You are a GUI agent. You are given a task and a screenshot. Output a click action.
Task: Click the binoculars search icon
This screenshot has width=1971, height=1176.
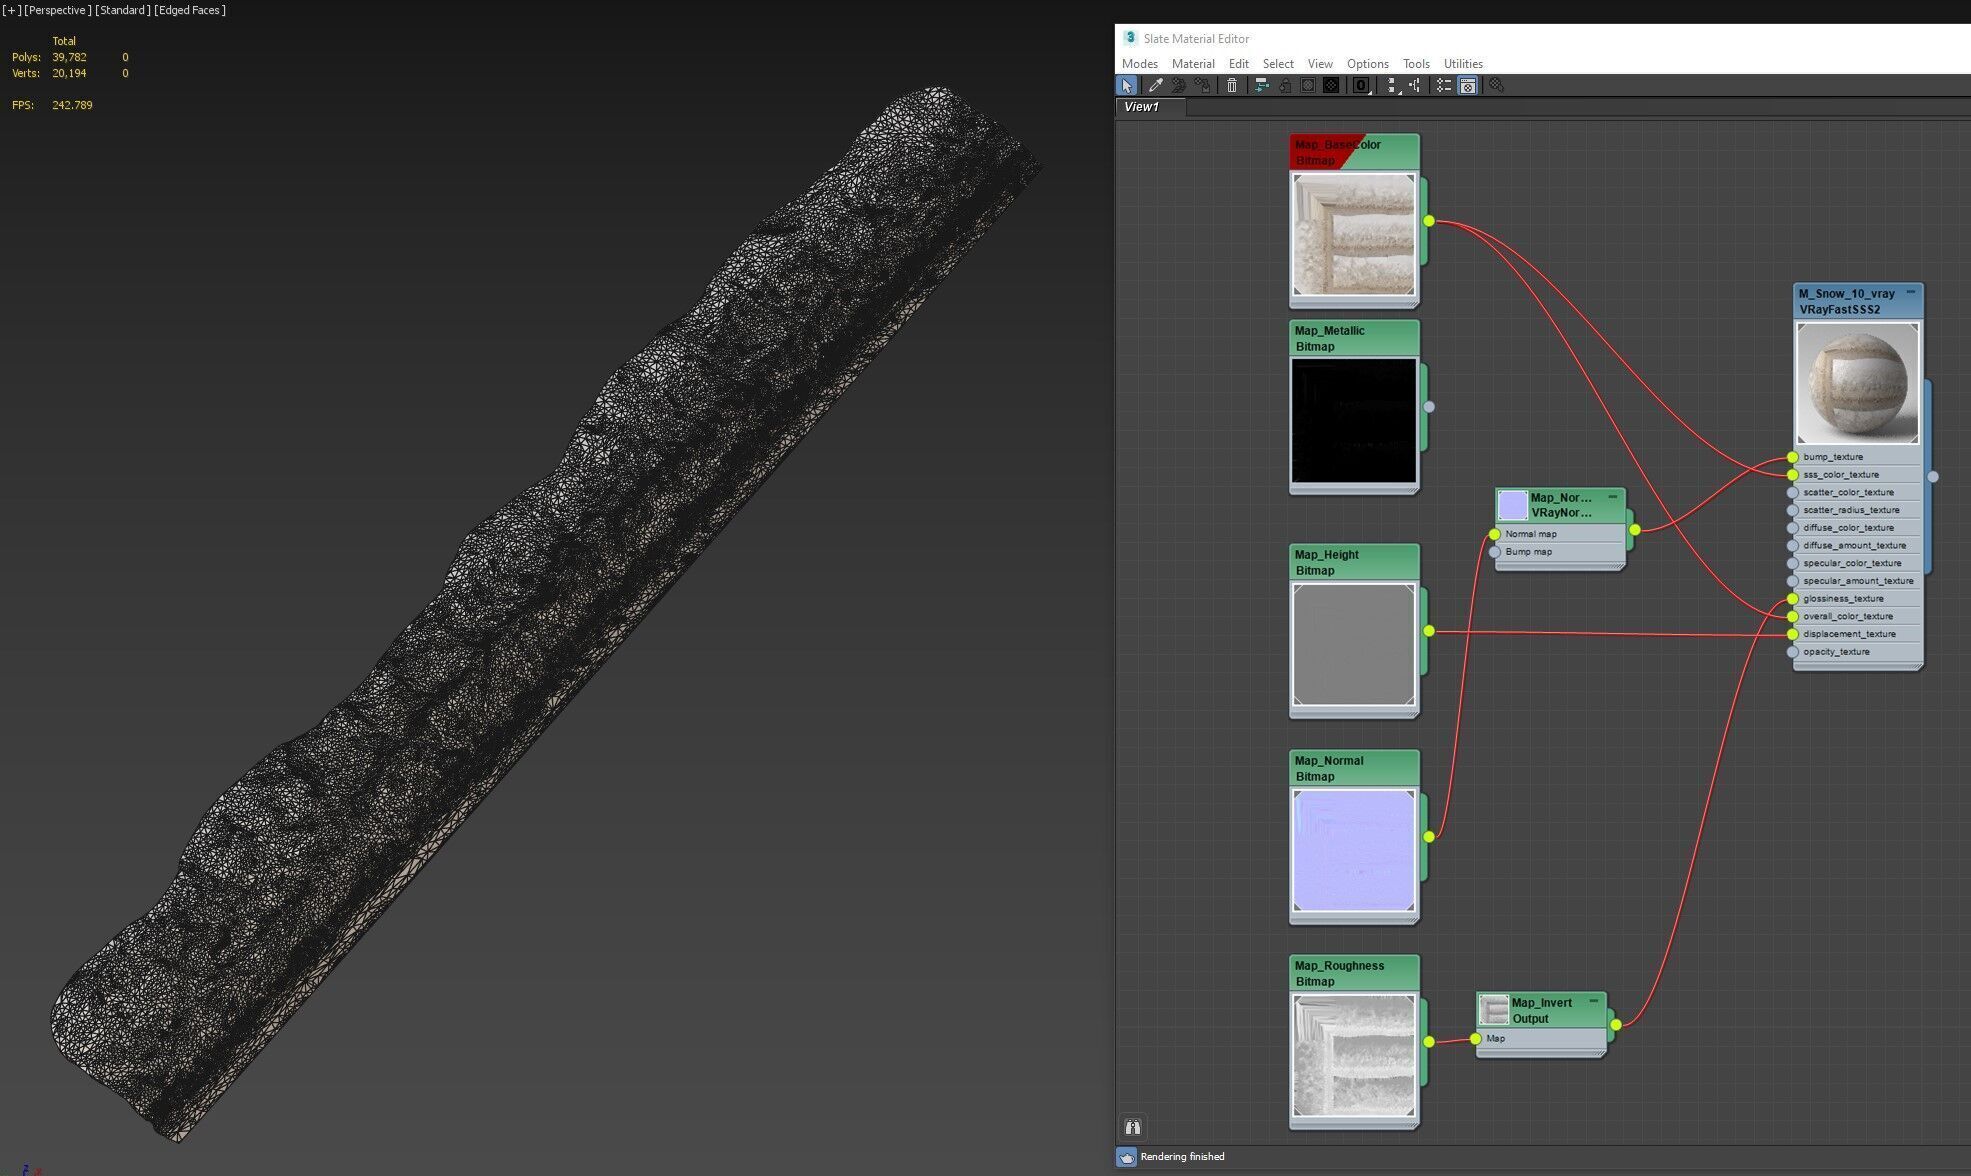pos(1133,1127)
